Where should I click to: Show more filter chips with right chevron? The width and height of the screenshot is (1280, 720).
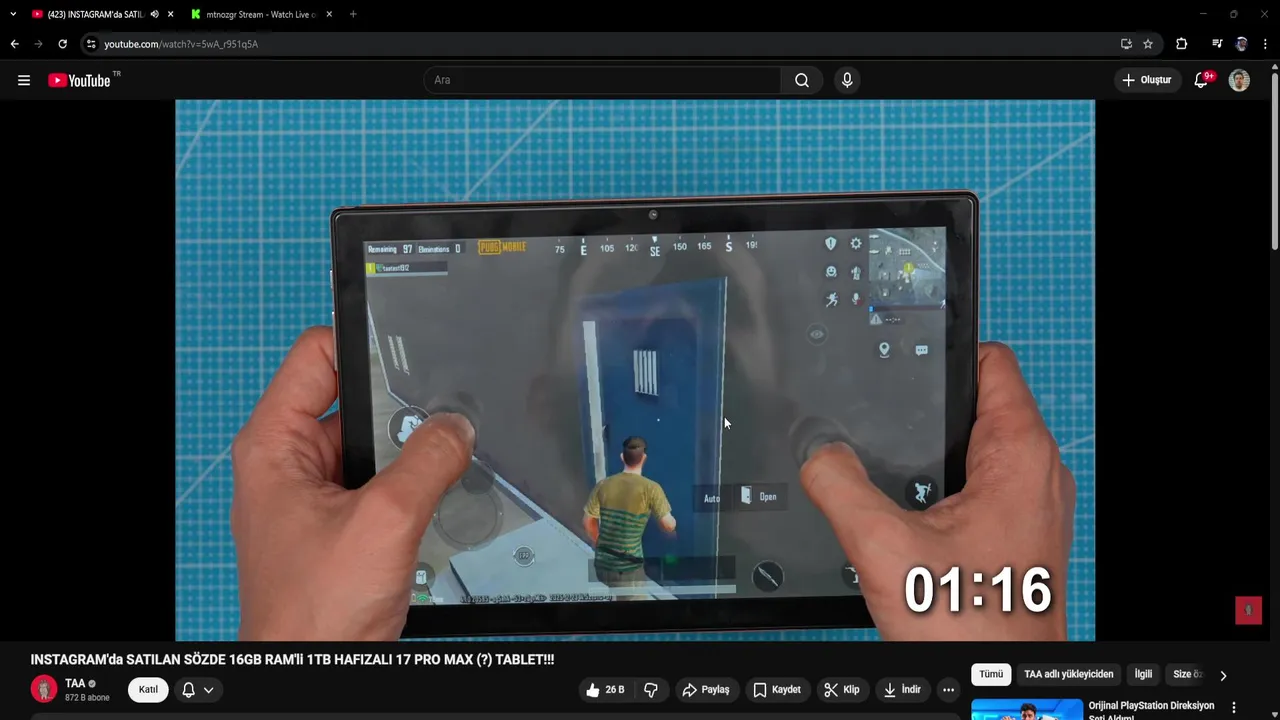[1223, 676]
